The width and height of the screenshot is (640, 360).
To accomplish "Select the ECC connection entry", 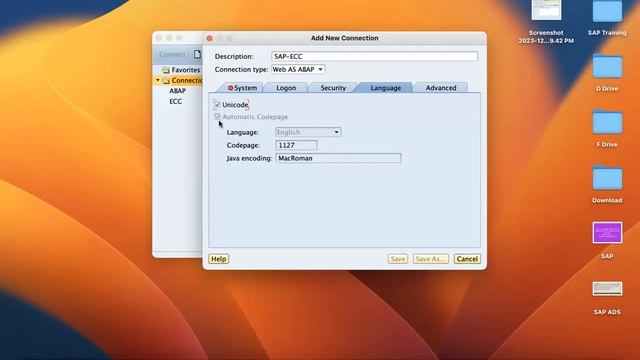I will pos(176,101).
